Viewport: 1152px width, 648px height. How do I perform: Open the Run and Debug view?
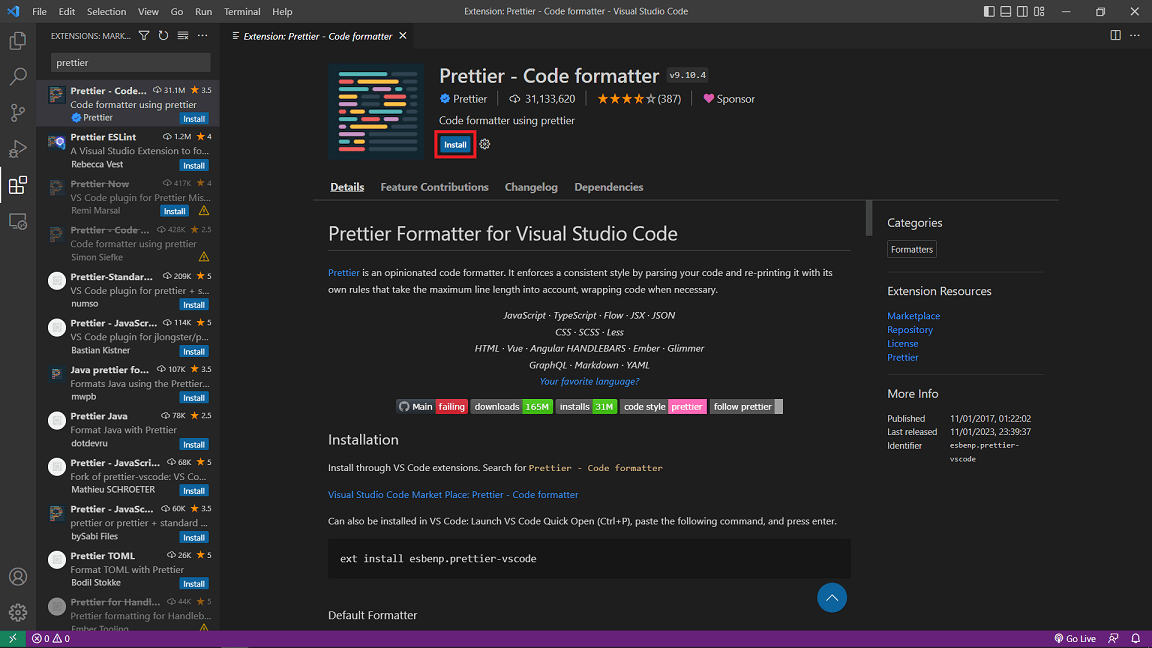click(x=18, y=148)
